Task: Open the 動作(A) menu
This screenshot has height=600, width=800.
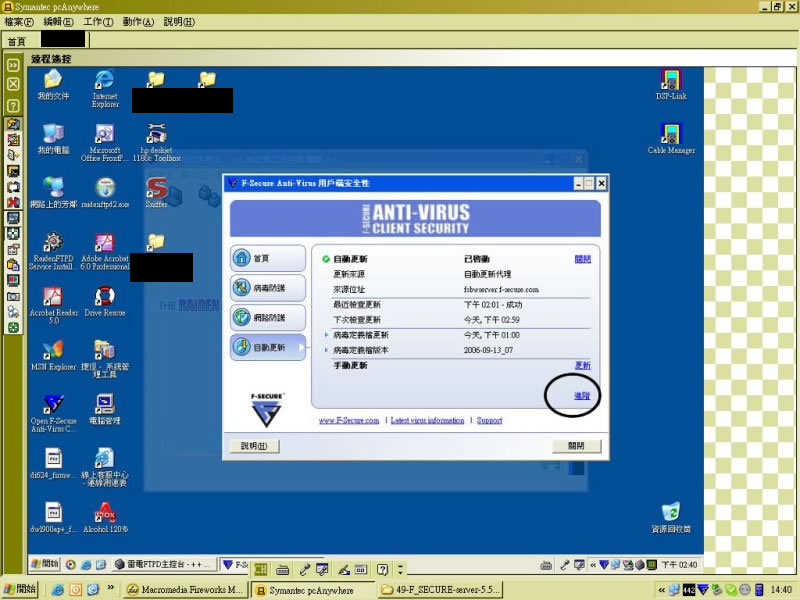Action: click(138, 22)
